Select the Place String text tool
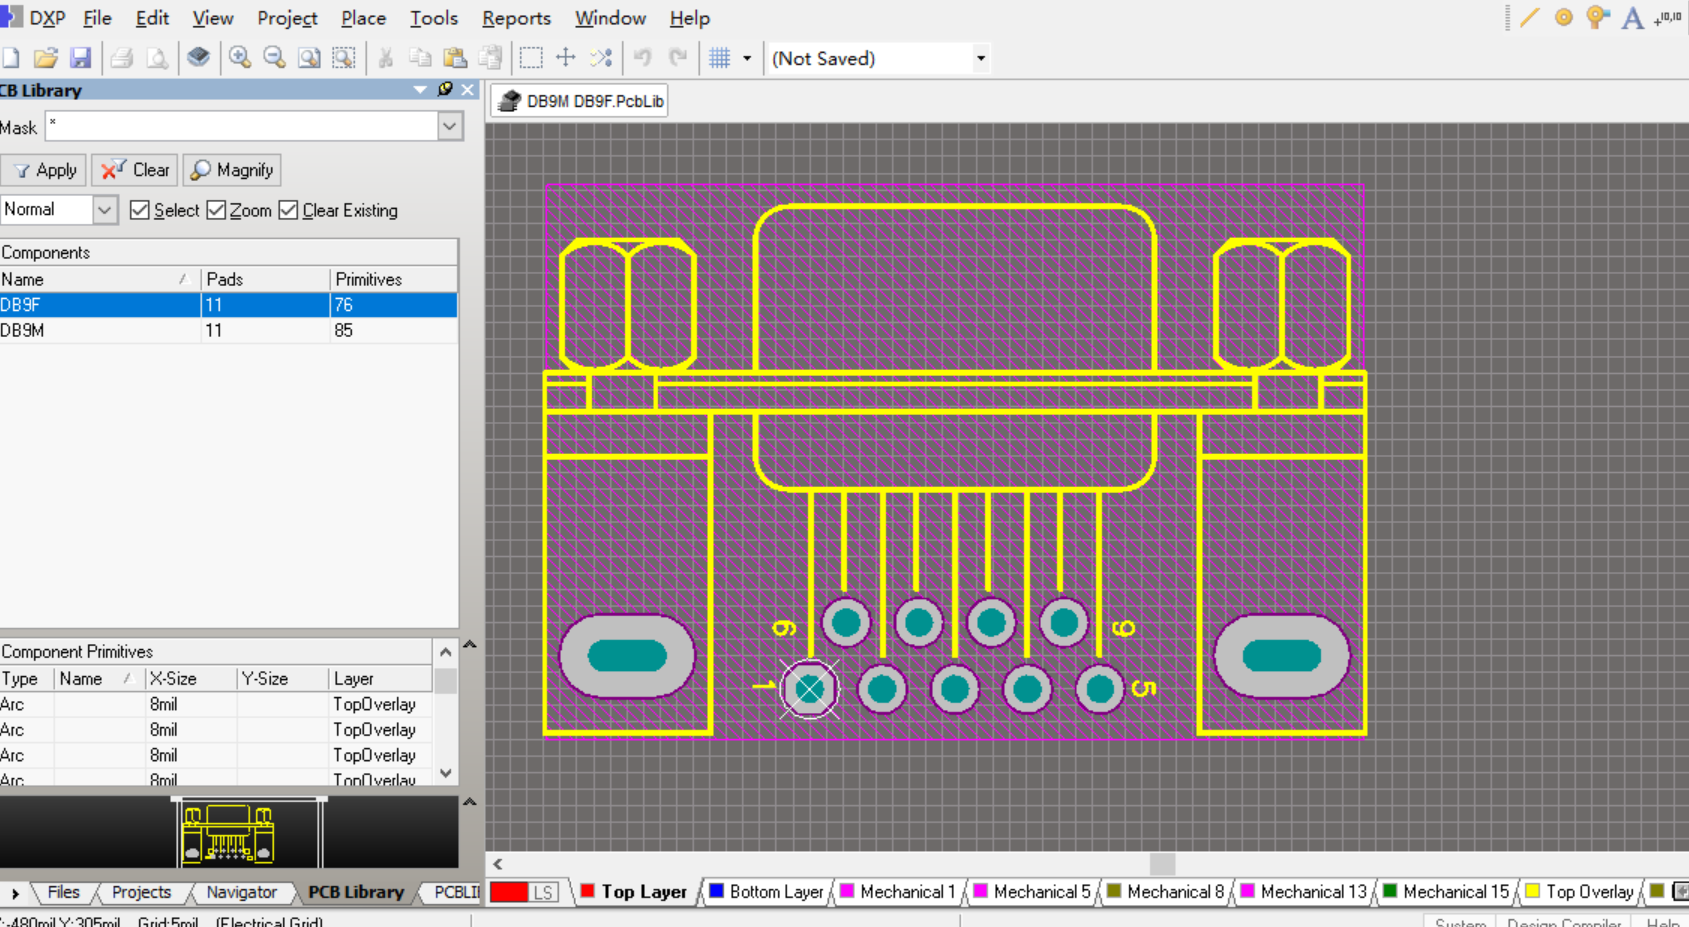 1632,18
